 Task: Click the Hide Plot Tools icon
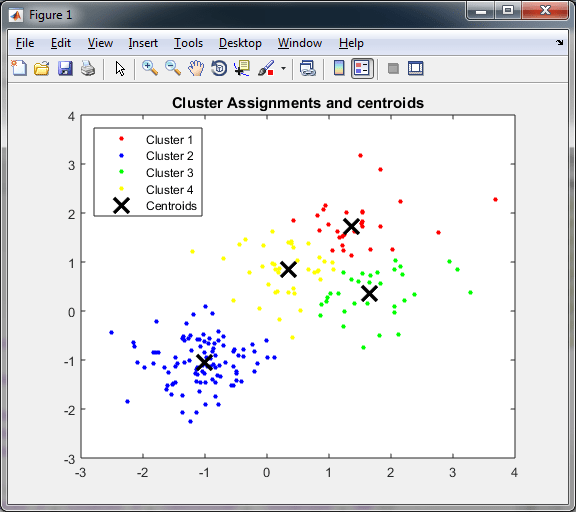393,68
